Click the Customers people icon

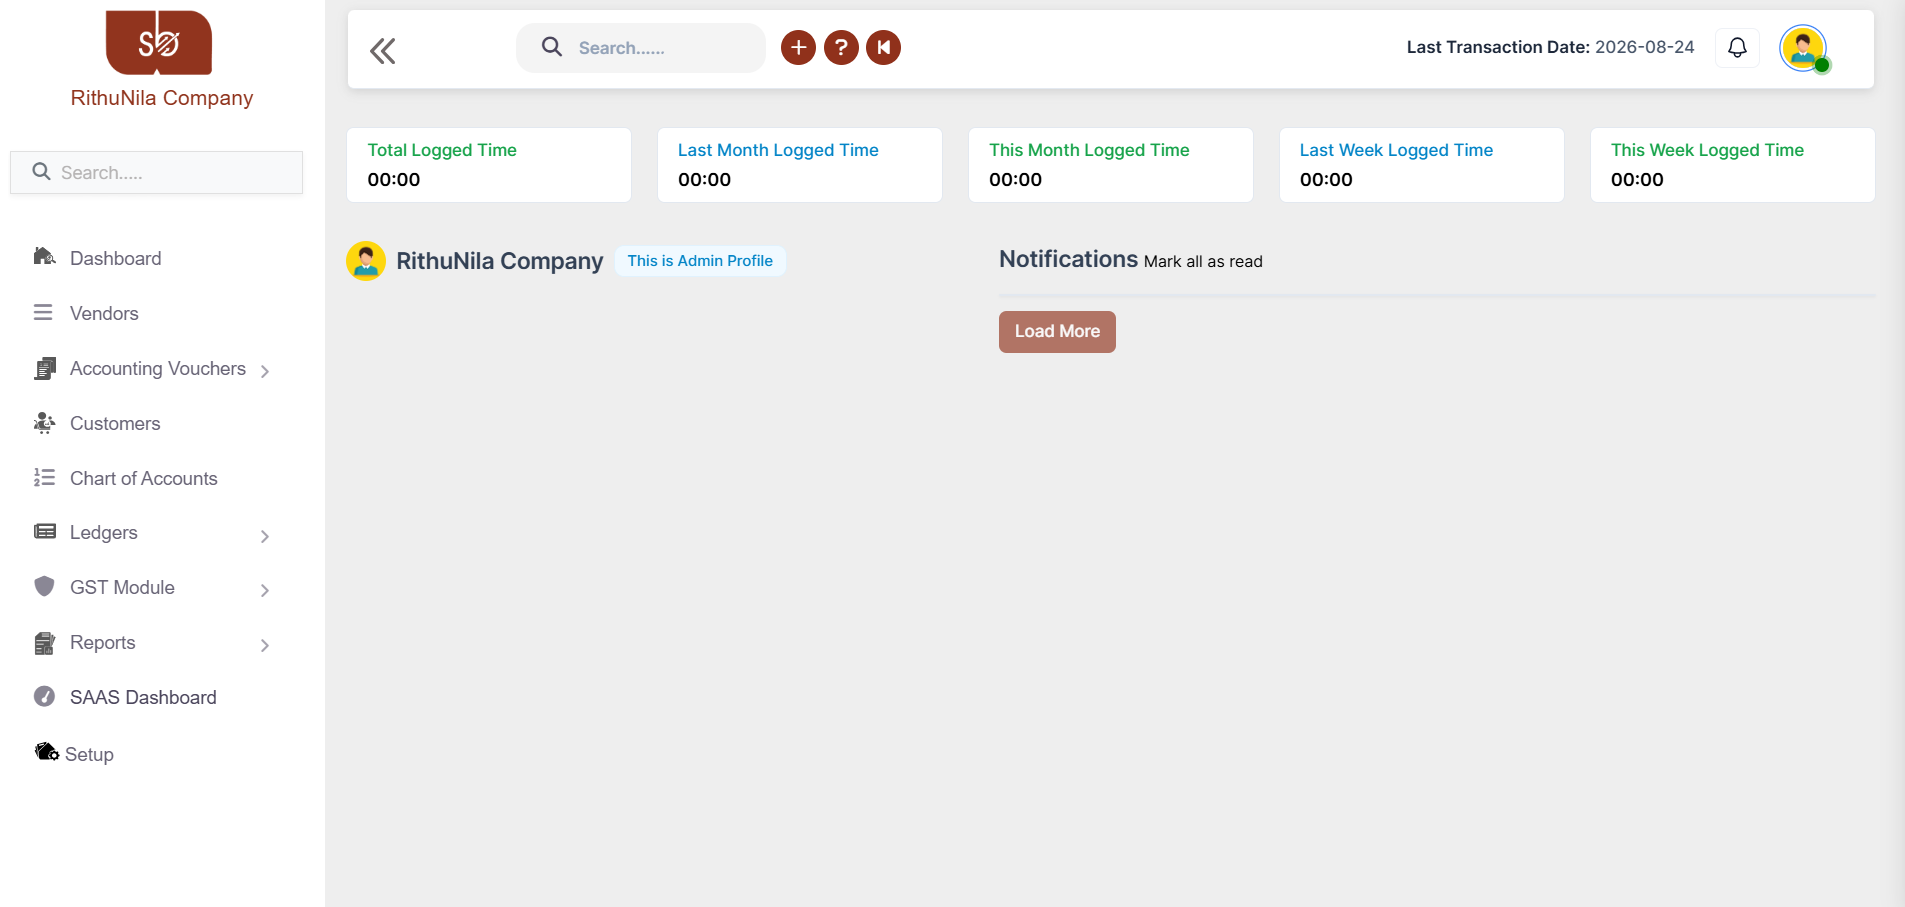[x=44, y=423]
